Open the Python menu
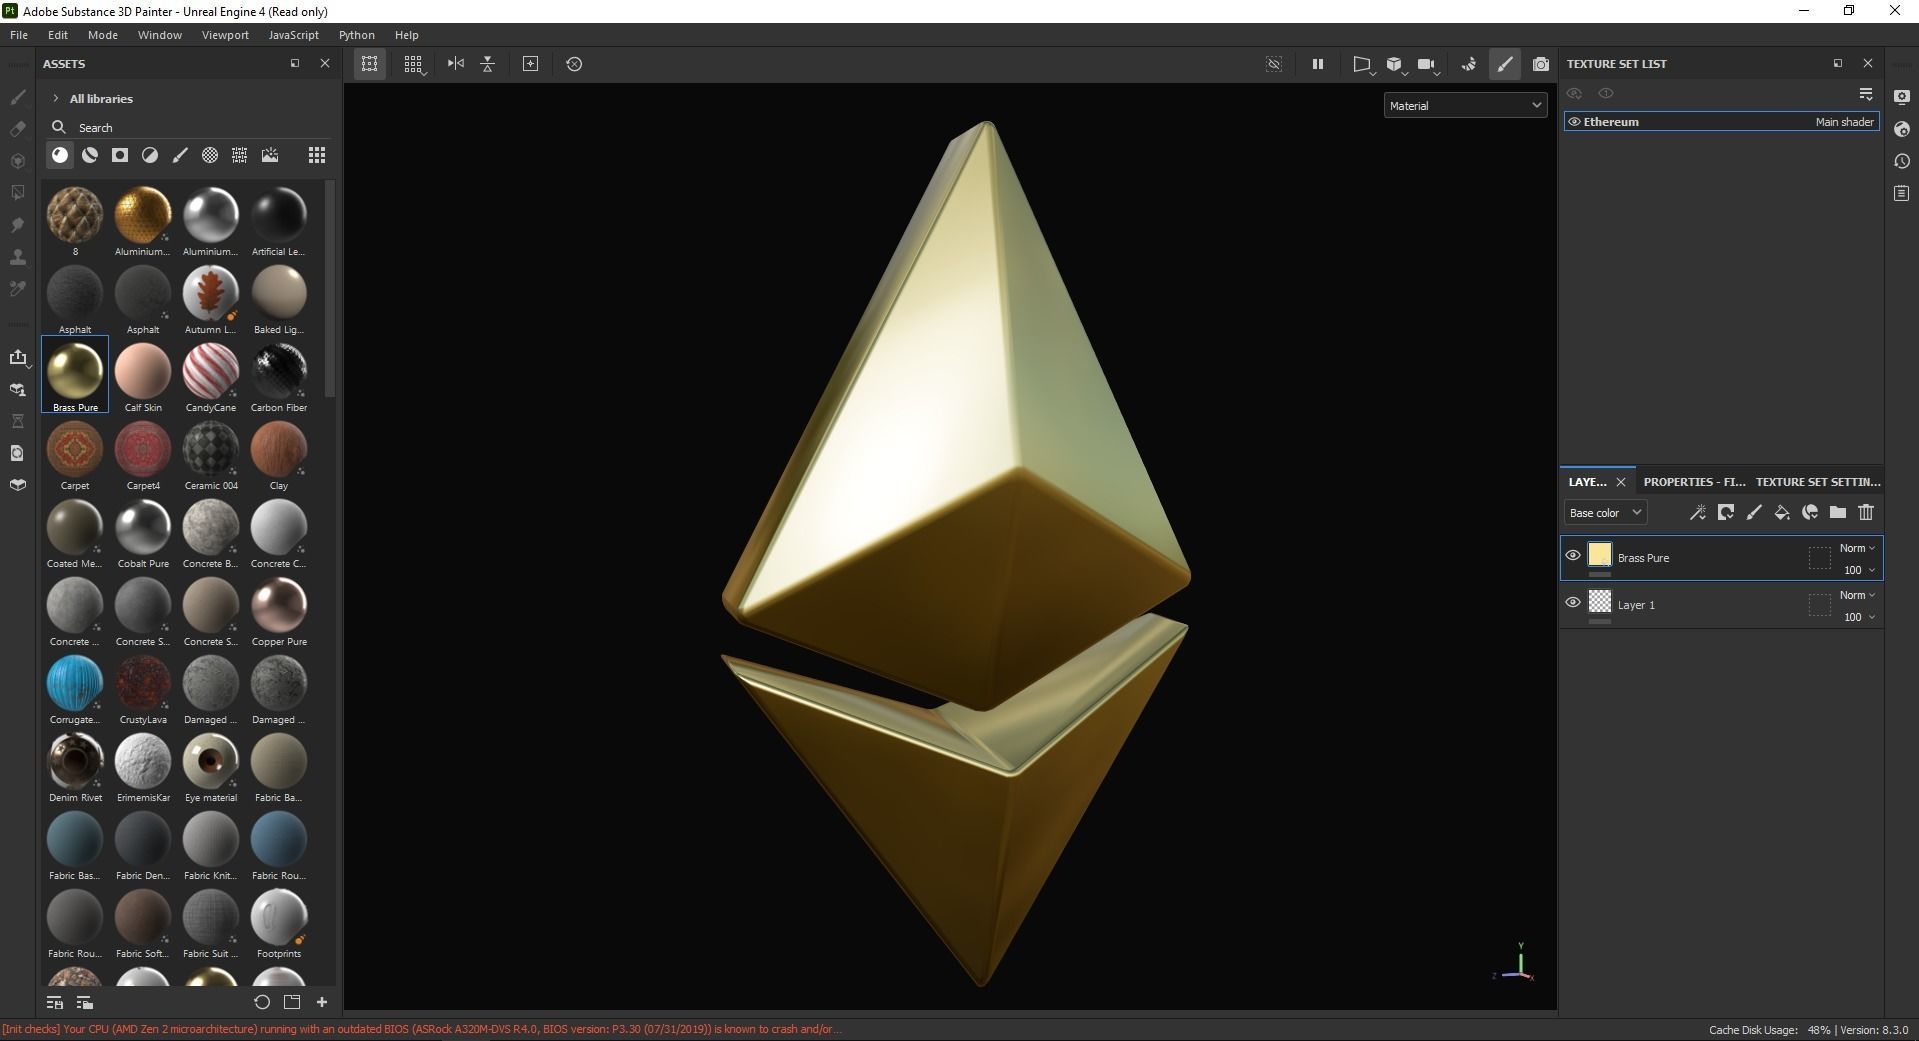The height and width of the screenshot is (1041, 1919). (x=357, y=35)
